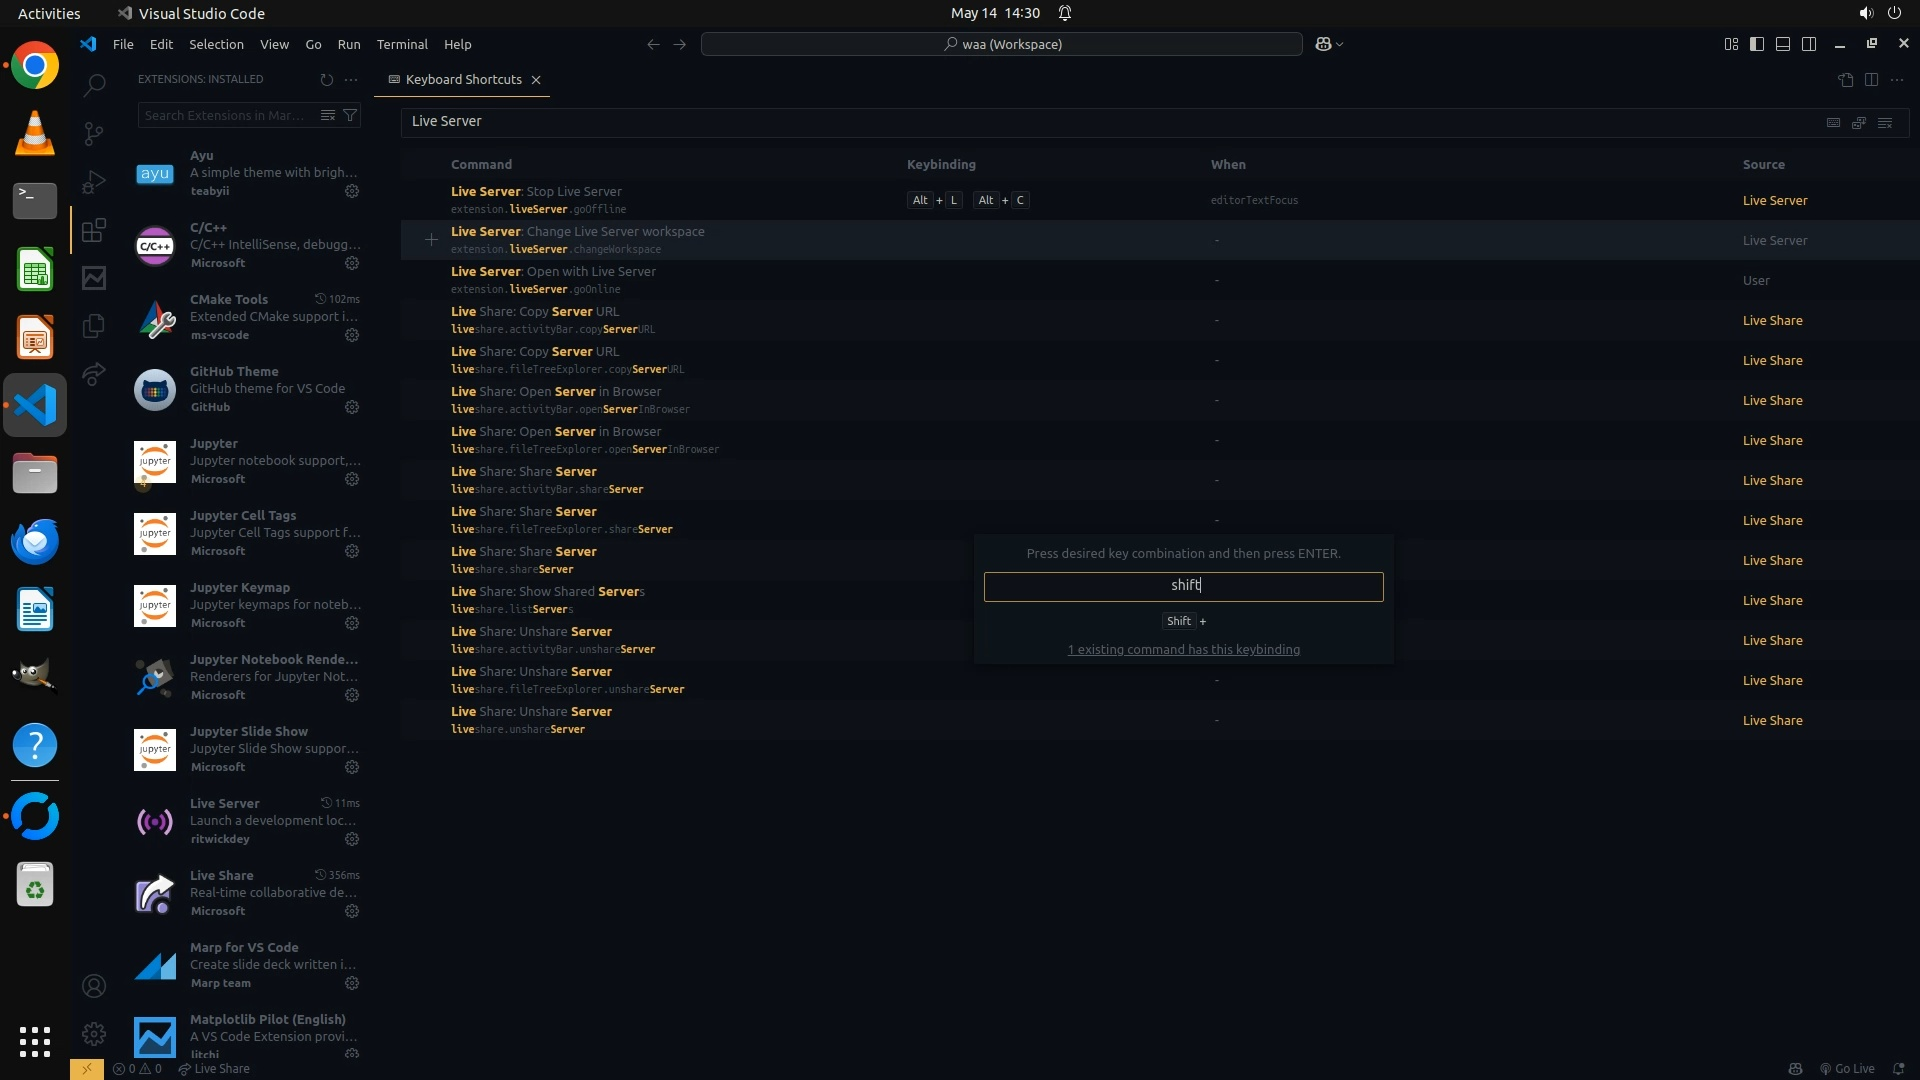Viewport: 1920px width, 1080px height.
Task: Click Refresh icon in Extensions header
Action: coord(326,80)
